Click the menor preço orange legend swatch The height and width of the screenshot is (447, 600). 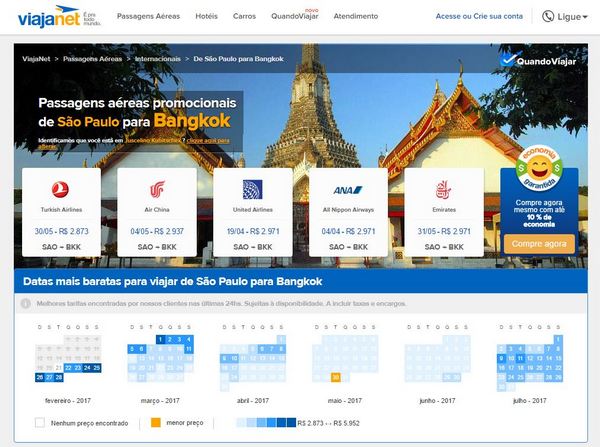[x=156, y=423]
